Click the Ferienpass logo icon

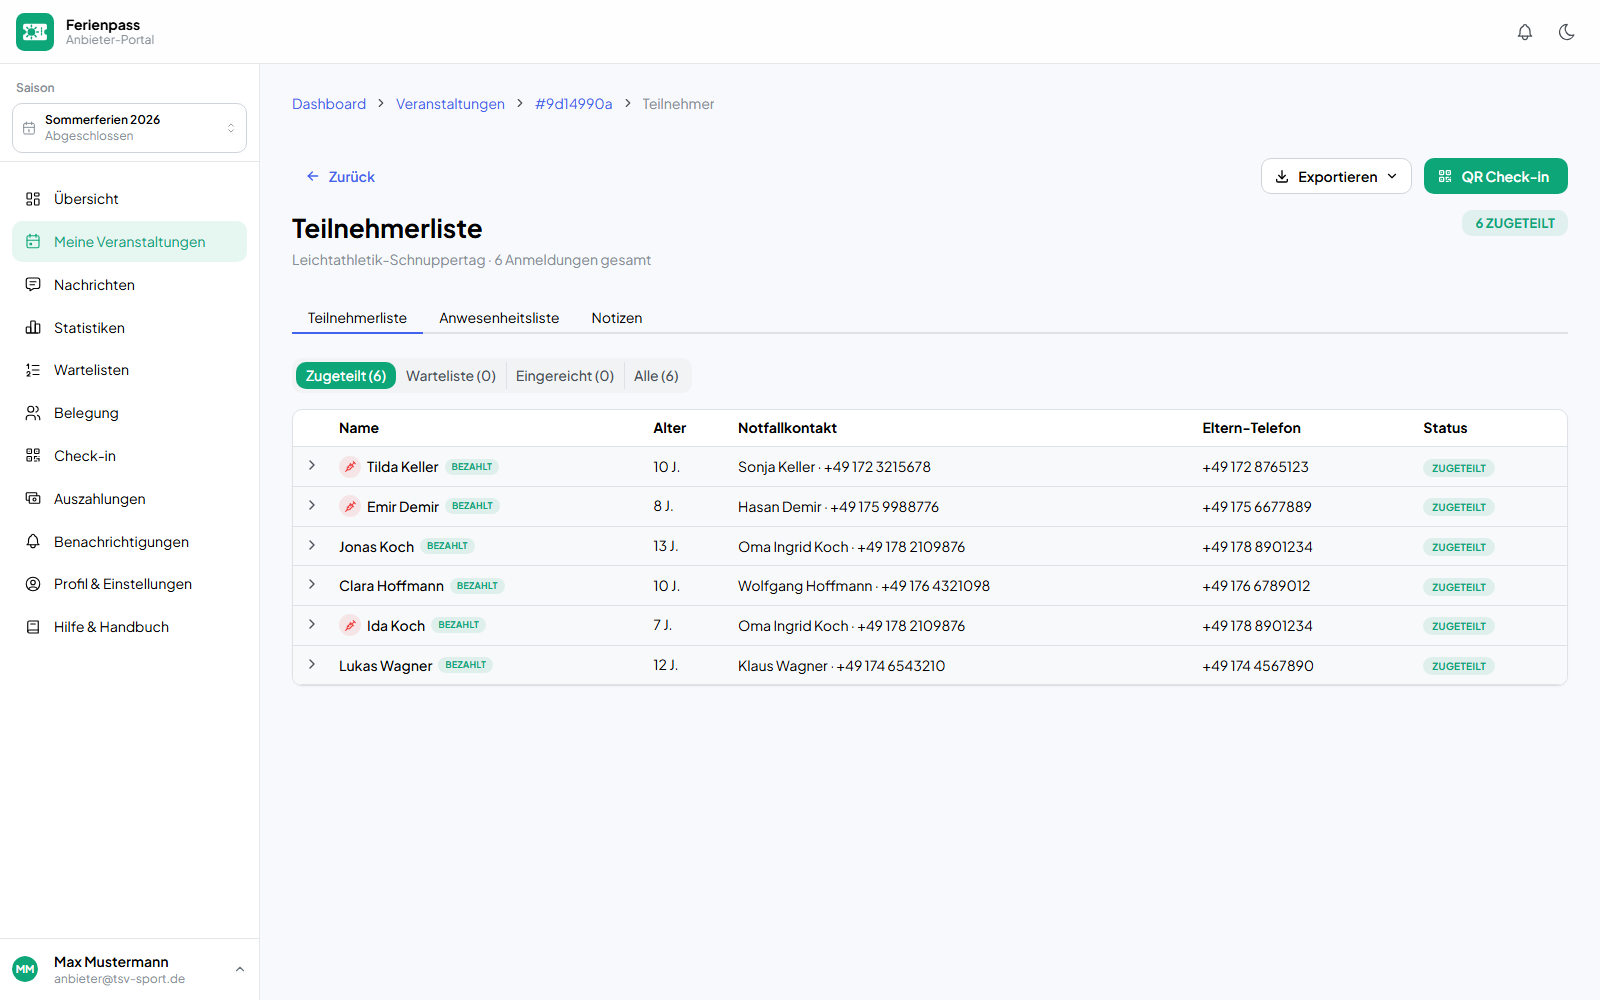(35, 32)
